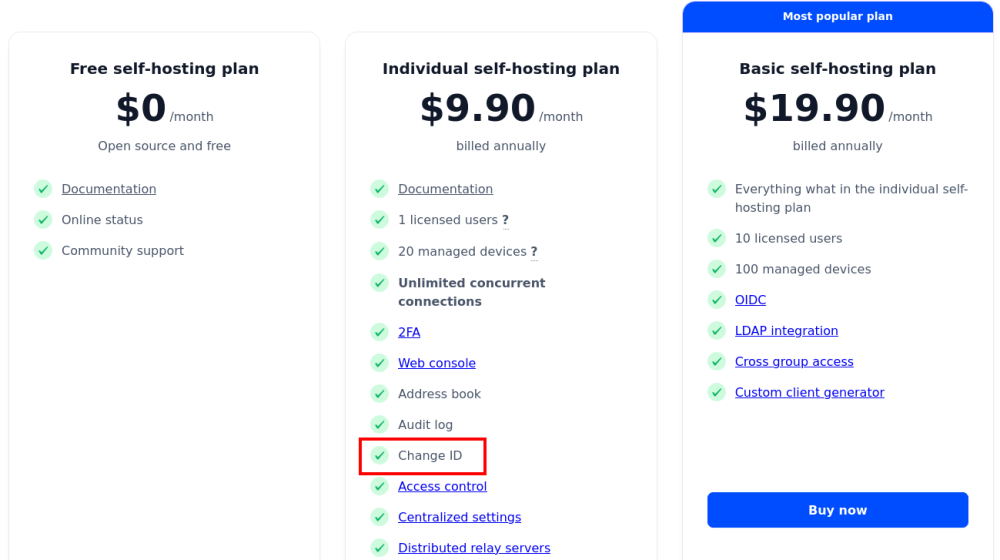The image size is (1000, 560).
Task: Open the Documentation link in Individual plan
Action: pos(445,189)
